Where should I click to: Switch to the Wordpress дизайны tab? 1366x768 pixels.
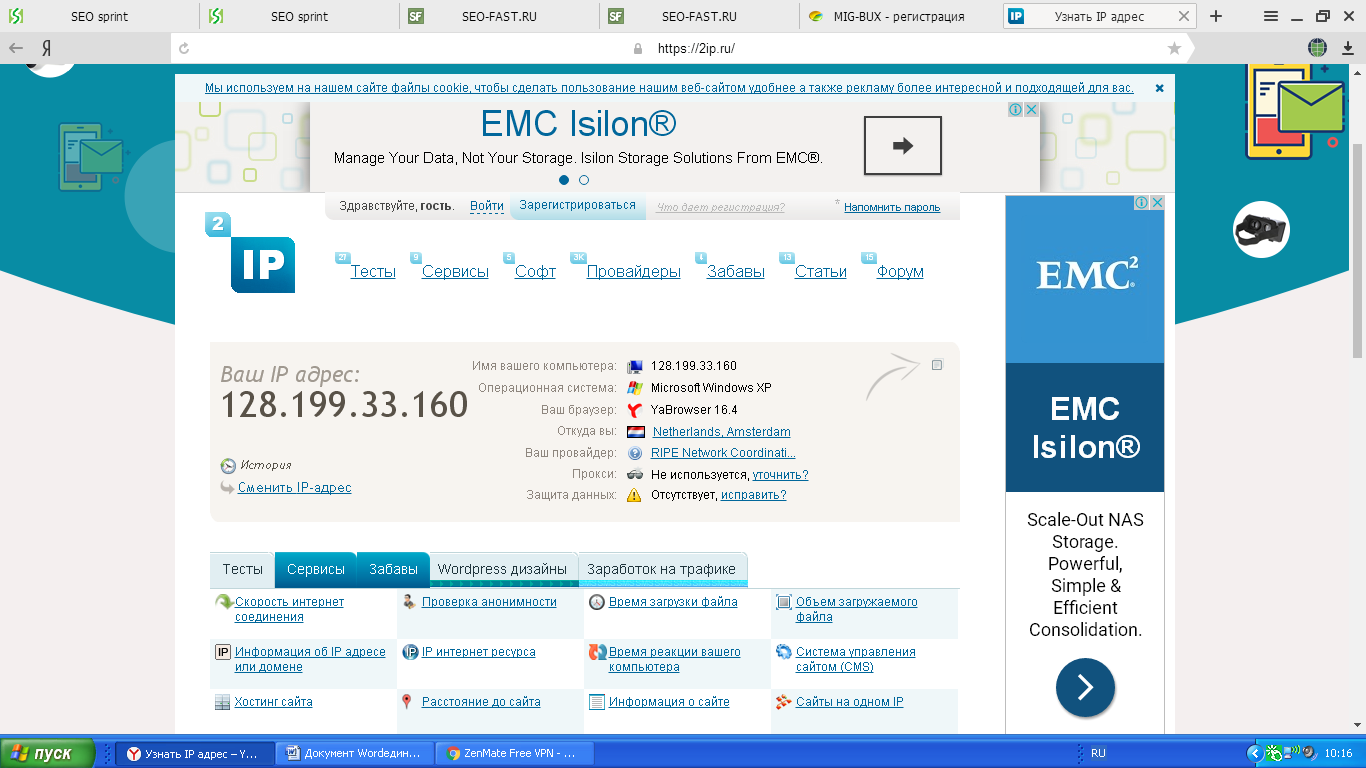(503, 569)
